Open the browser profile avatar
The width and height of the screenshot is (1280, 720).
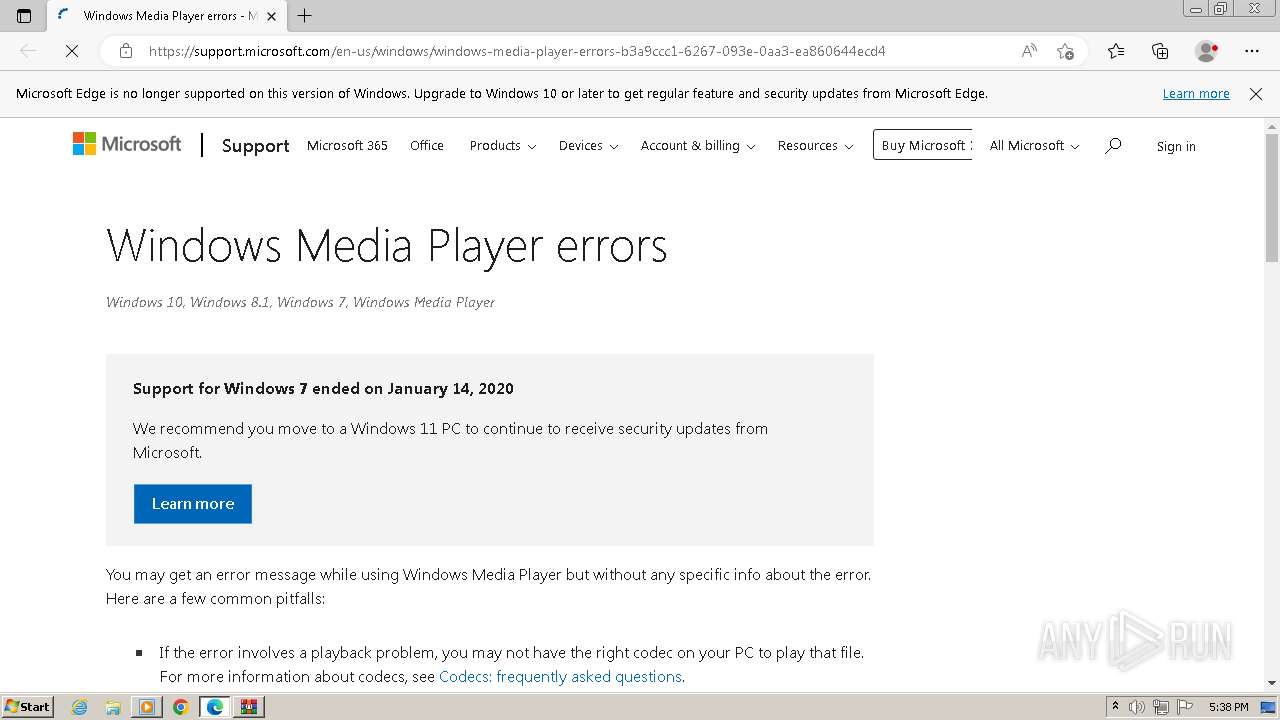tap(1206, 51)
